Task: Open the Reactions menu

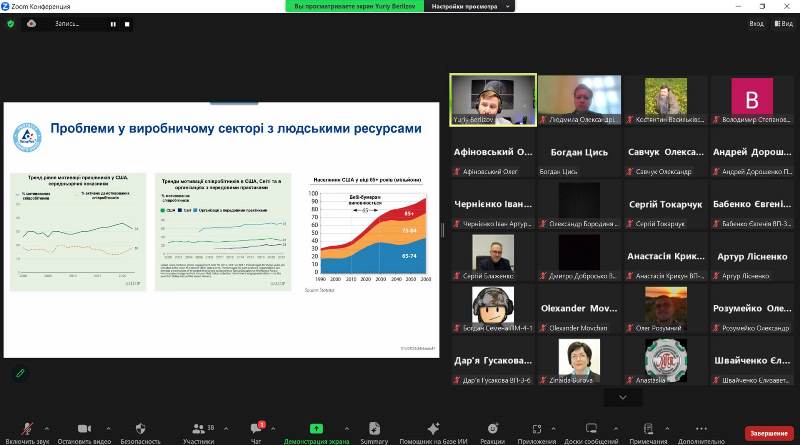Action: pos(492,433)
